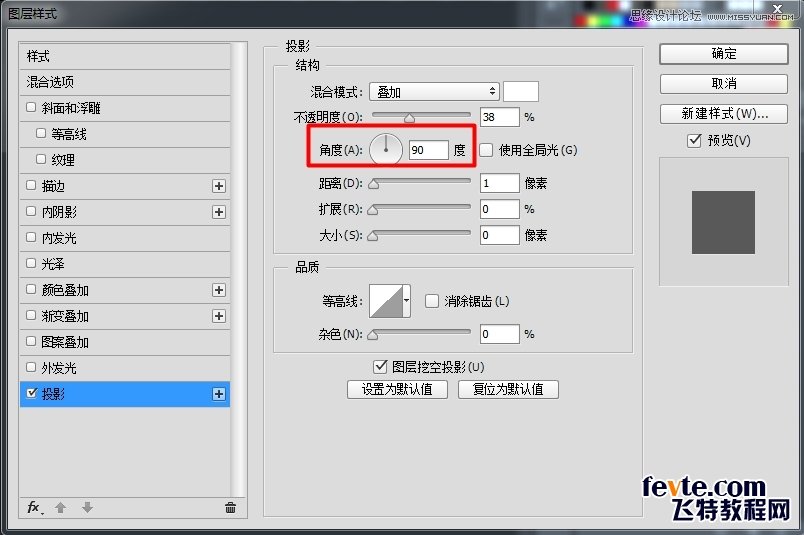Add another 投影 effect with plus icon
Viewport: 804px width, 535px height.
click(219, 394)
